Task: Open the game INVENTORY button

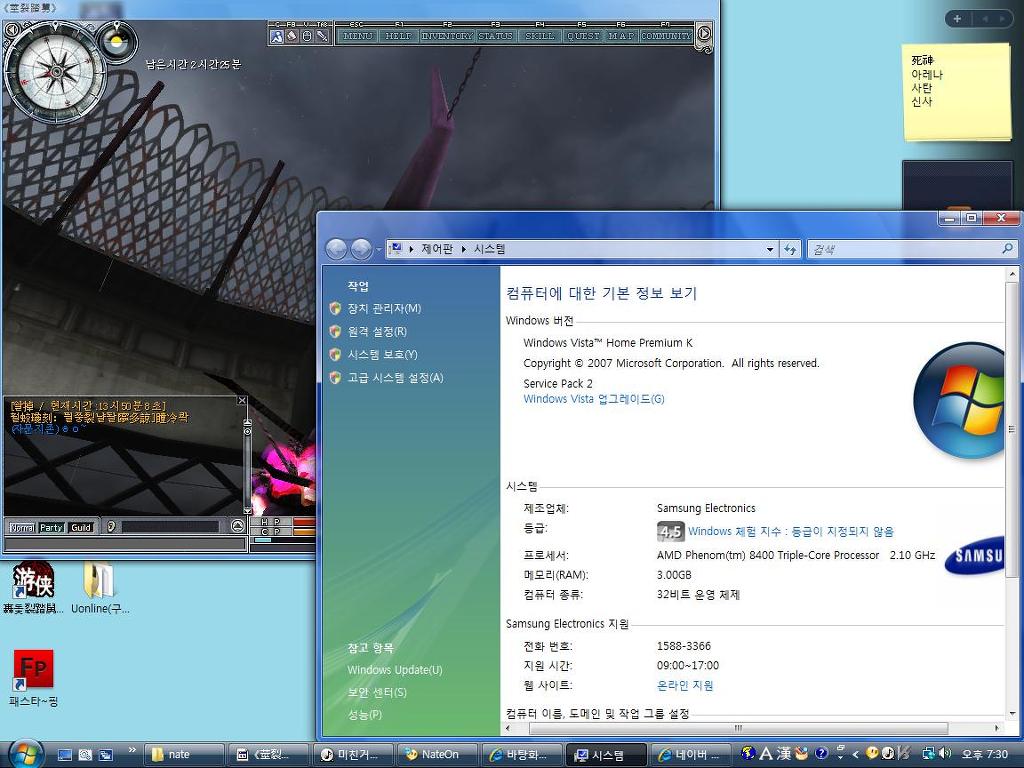Action: [x=447, y=36]
